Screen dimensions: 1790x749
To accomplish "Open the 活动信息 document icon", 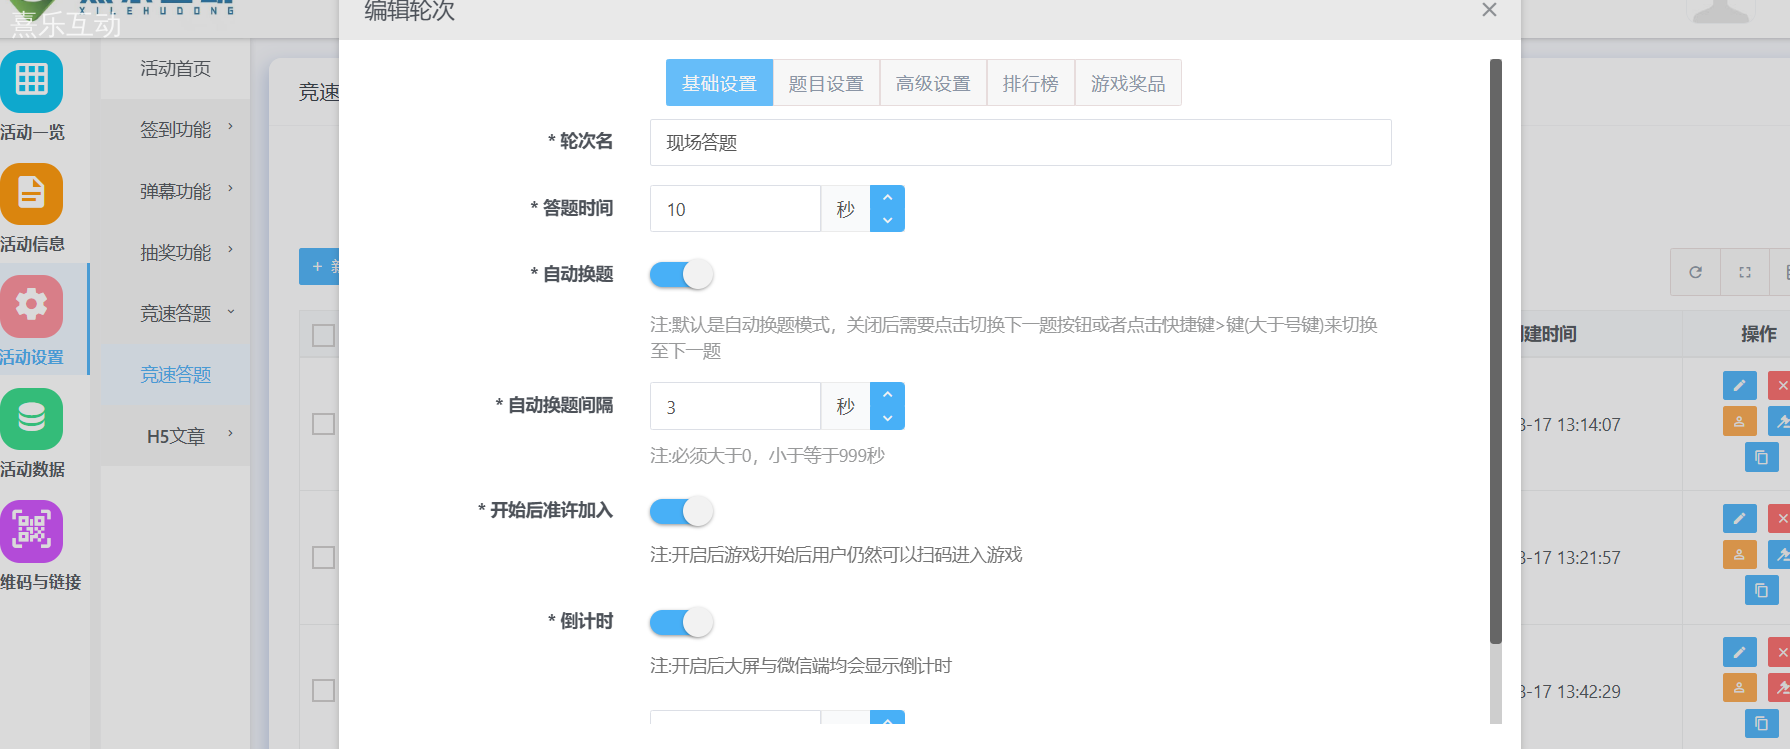I will (31, 194).
